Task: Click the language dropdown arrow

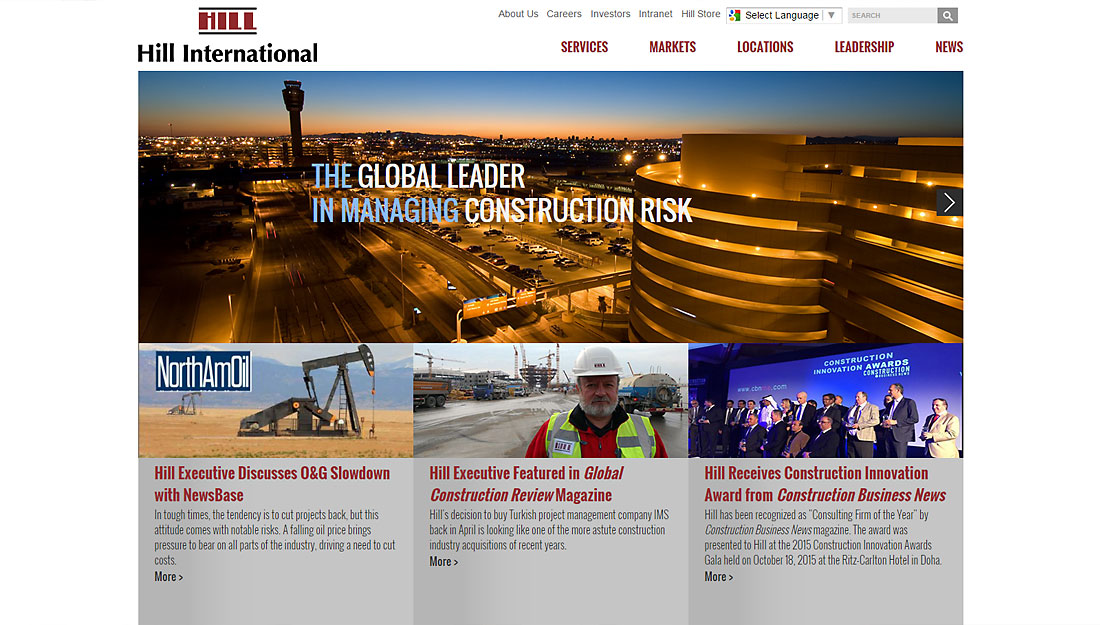Action: click(x=831, y=15)
